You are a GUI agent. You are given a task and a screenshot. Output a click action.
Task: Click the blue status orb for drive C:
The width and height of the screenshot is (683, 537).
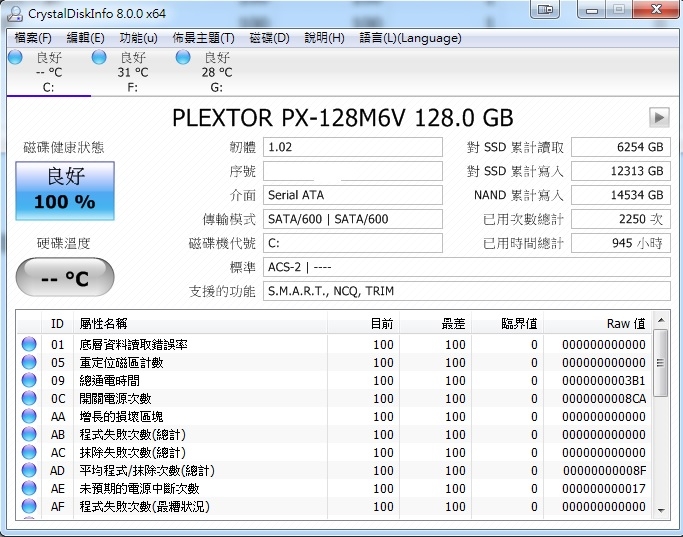coord(15,57)
